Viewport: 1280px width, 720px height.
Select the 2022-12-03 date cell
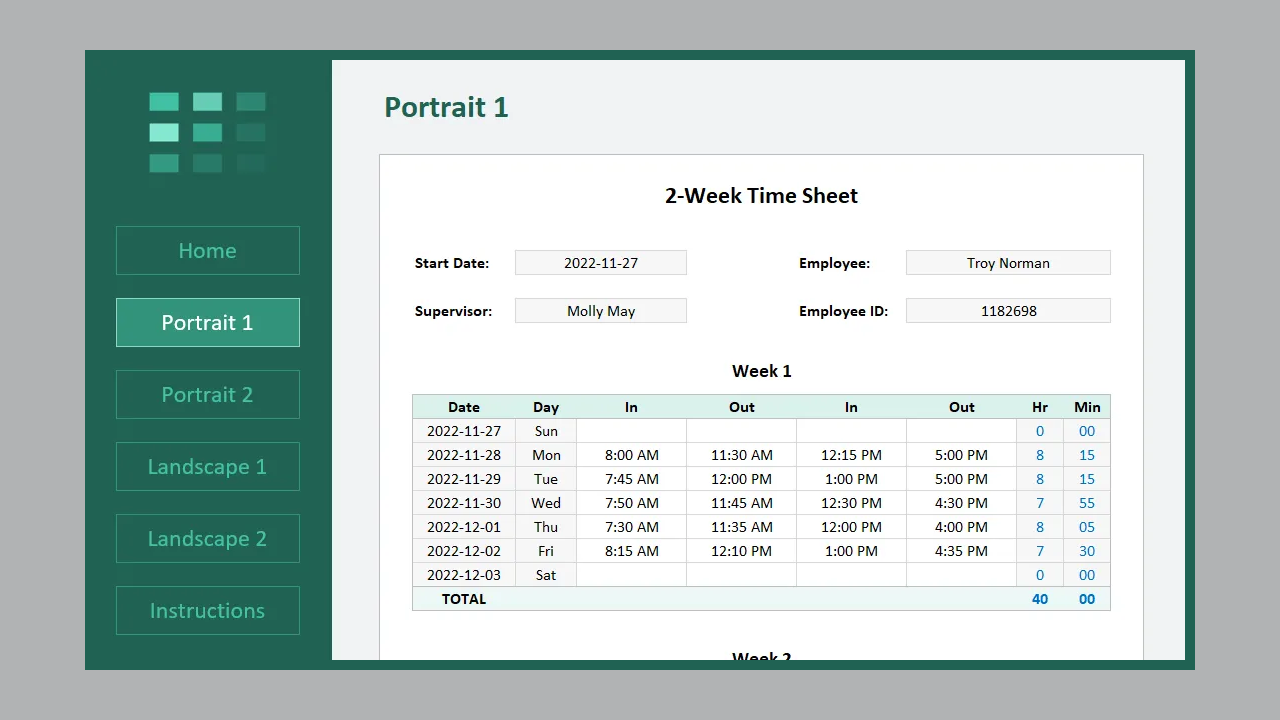point(464,575)
